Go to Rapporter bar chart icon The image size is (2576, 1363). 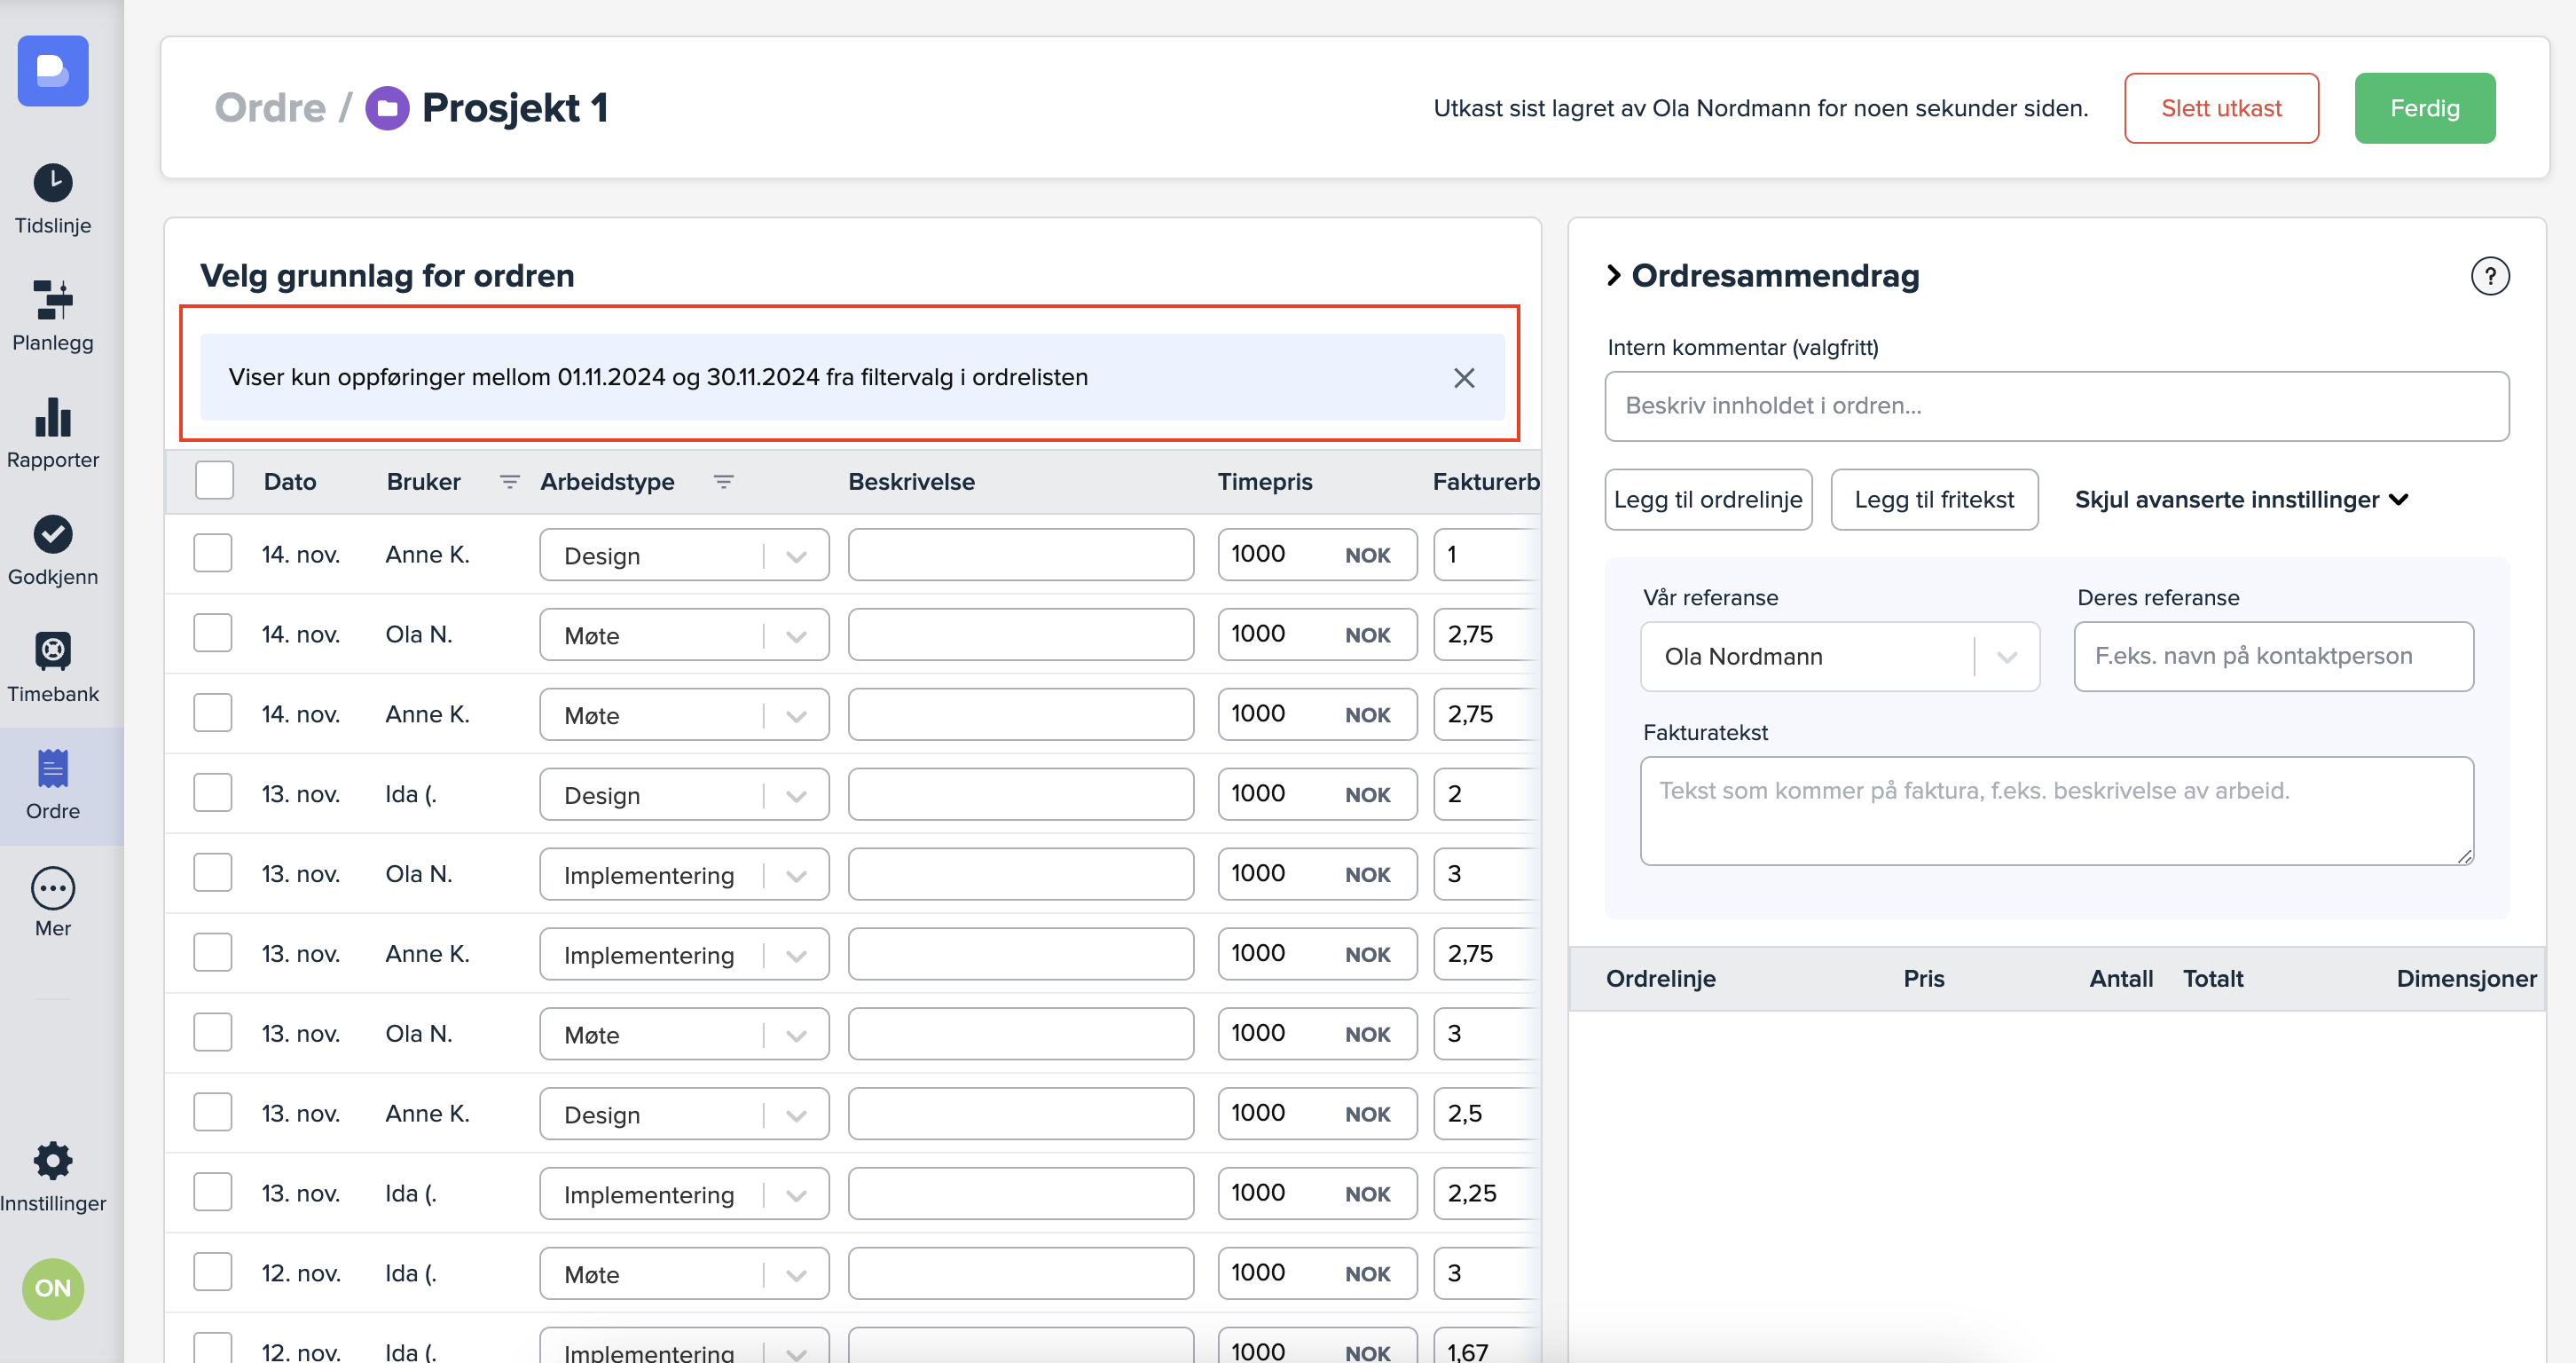tap(52, 417)
